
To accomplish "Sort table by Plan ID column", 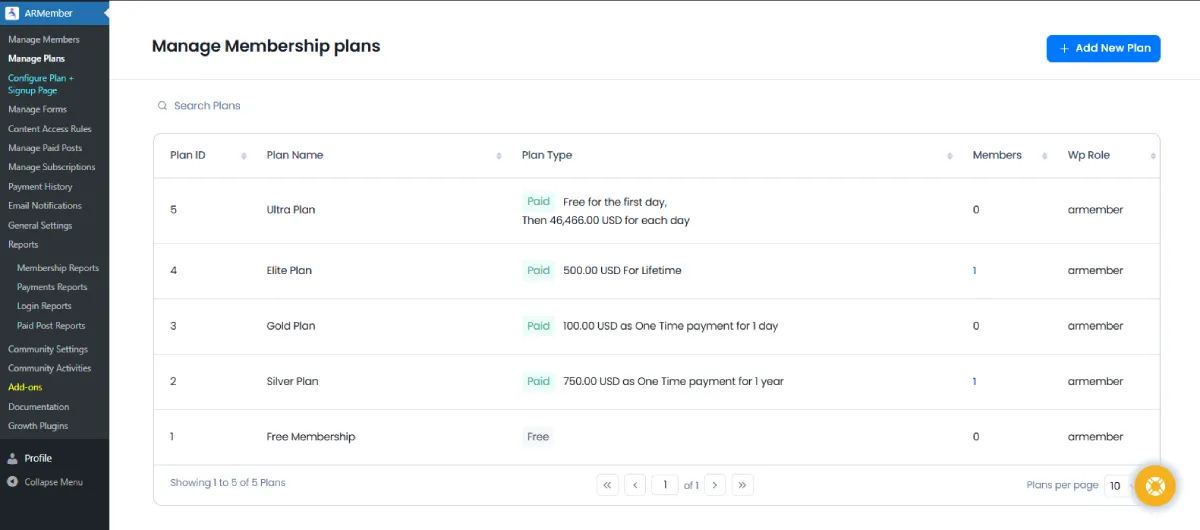I will [x=244, y=156].
